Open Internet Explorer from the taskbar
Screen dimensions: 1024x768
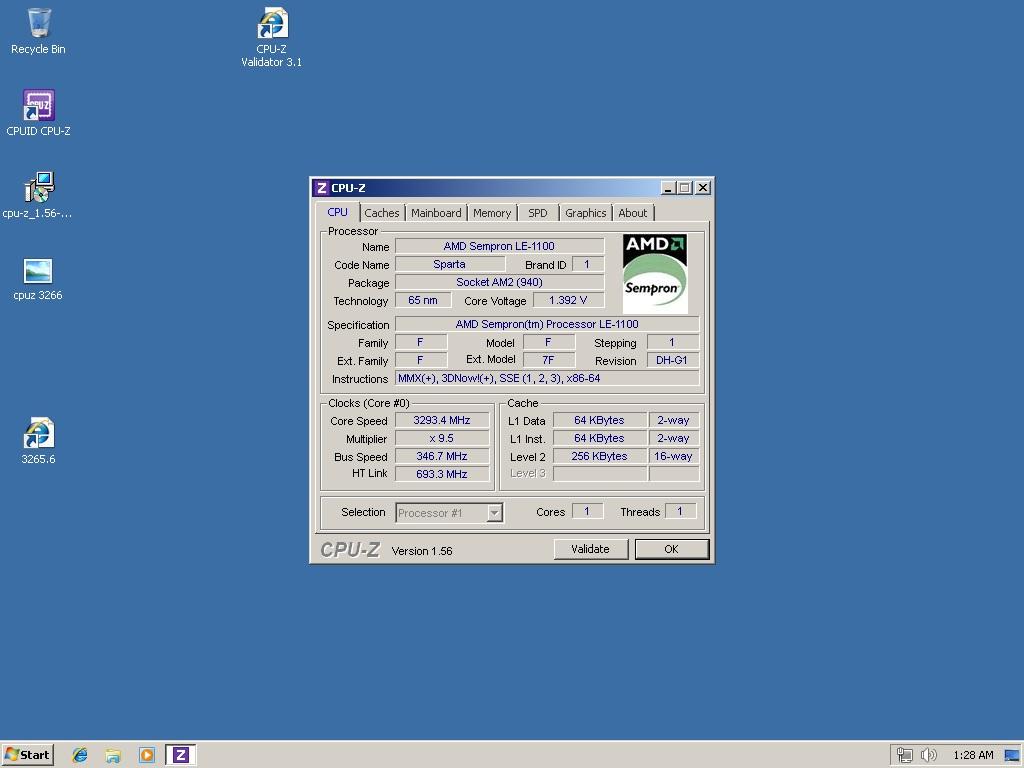click(x=80, y=755)
